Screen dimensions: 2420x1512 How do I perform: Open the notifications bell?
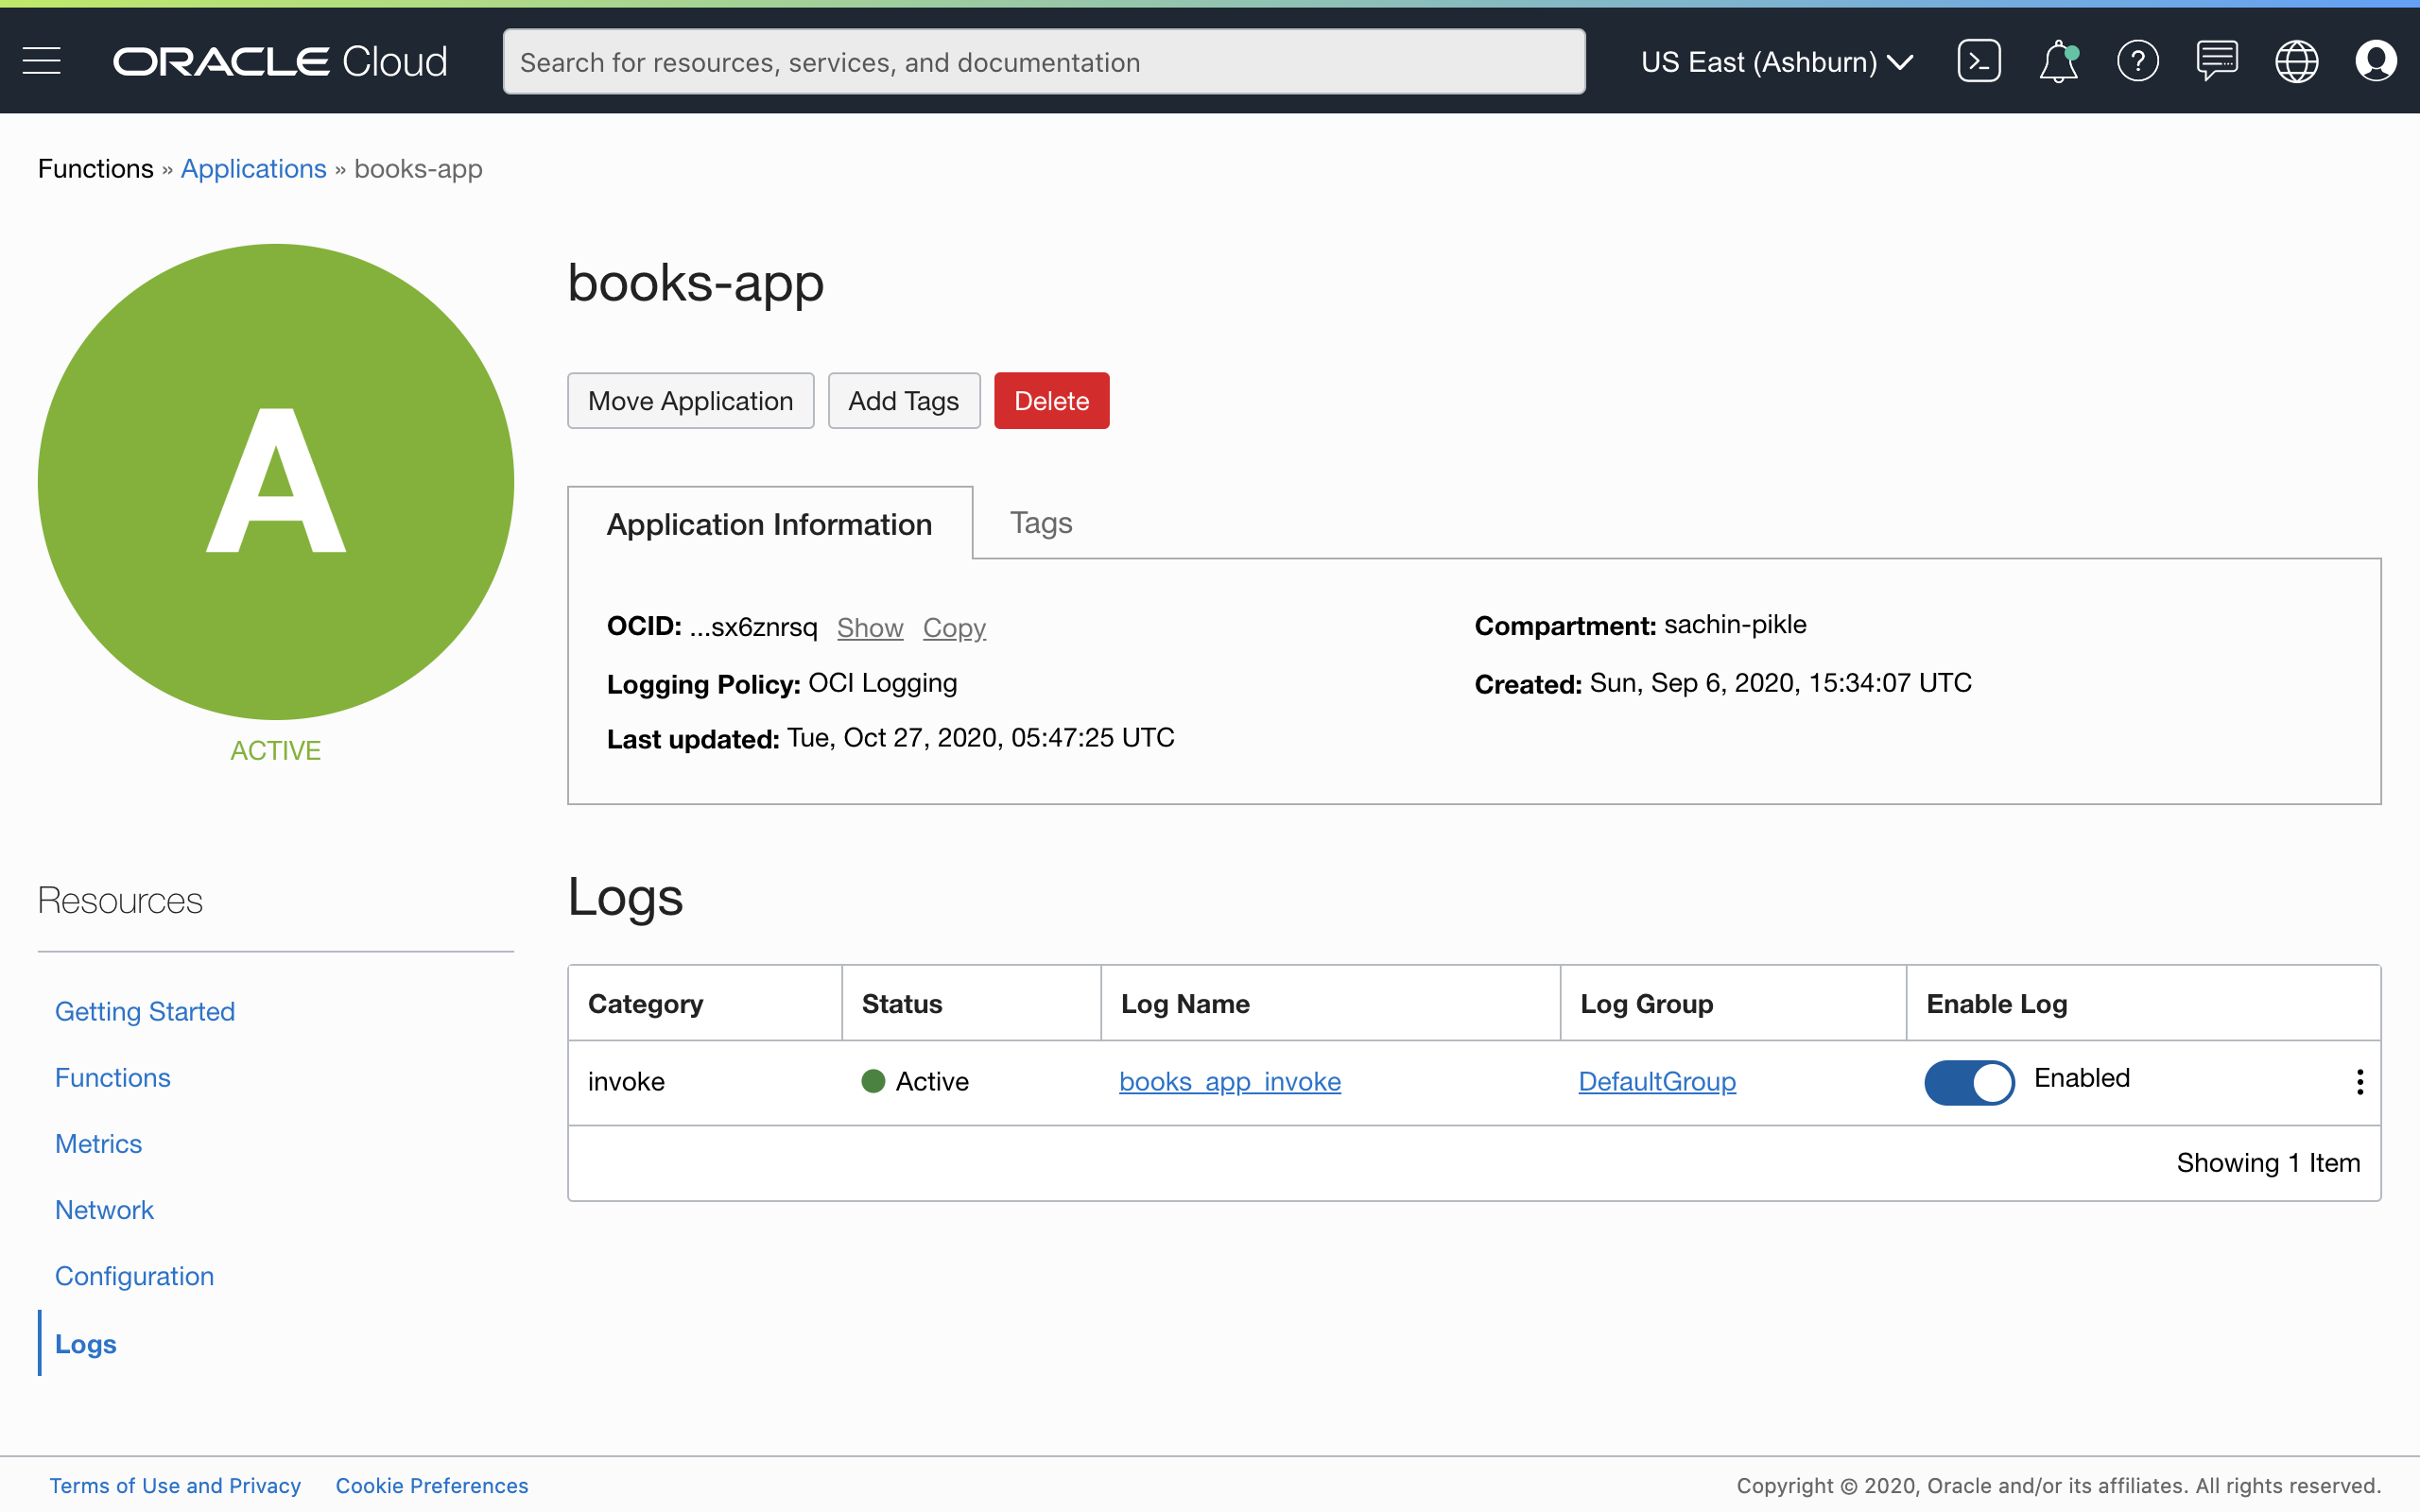(2058, 60)
